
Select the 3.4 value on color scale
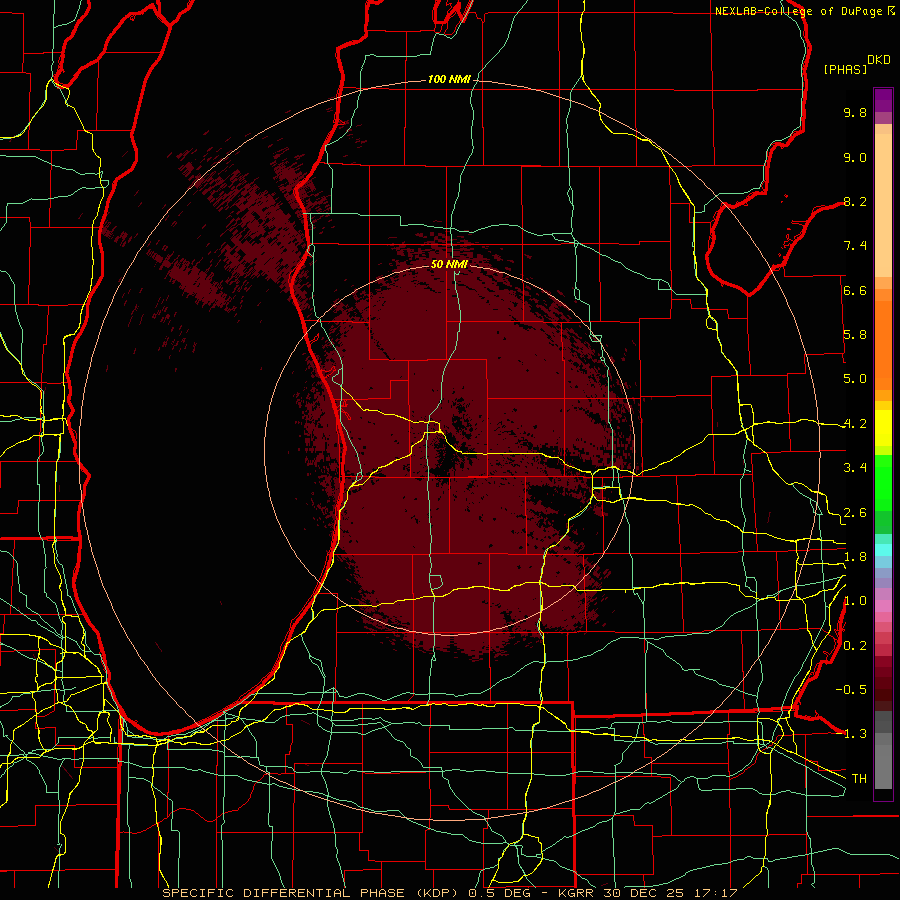(x=855, y=468)
